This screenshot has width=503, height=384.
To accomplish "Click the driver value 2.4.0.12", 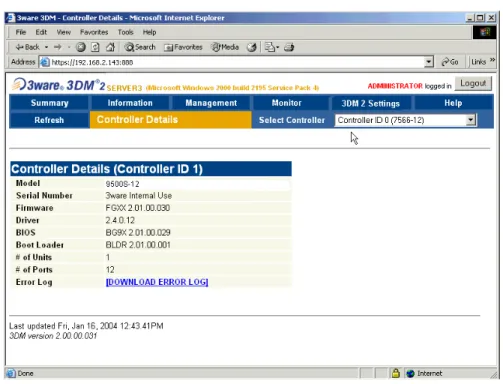I will coord(120,220).
